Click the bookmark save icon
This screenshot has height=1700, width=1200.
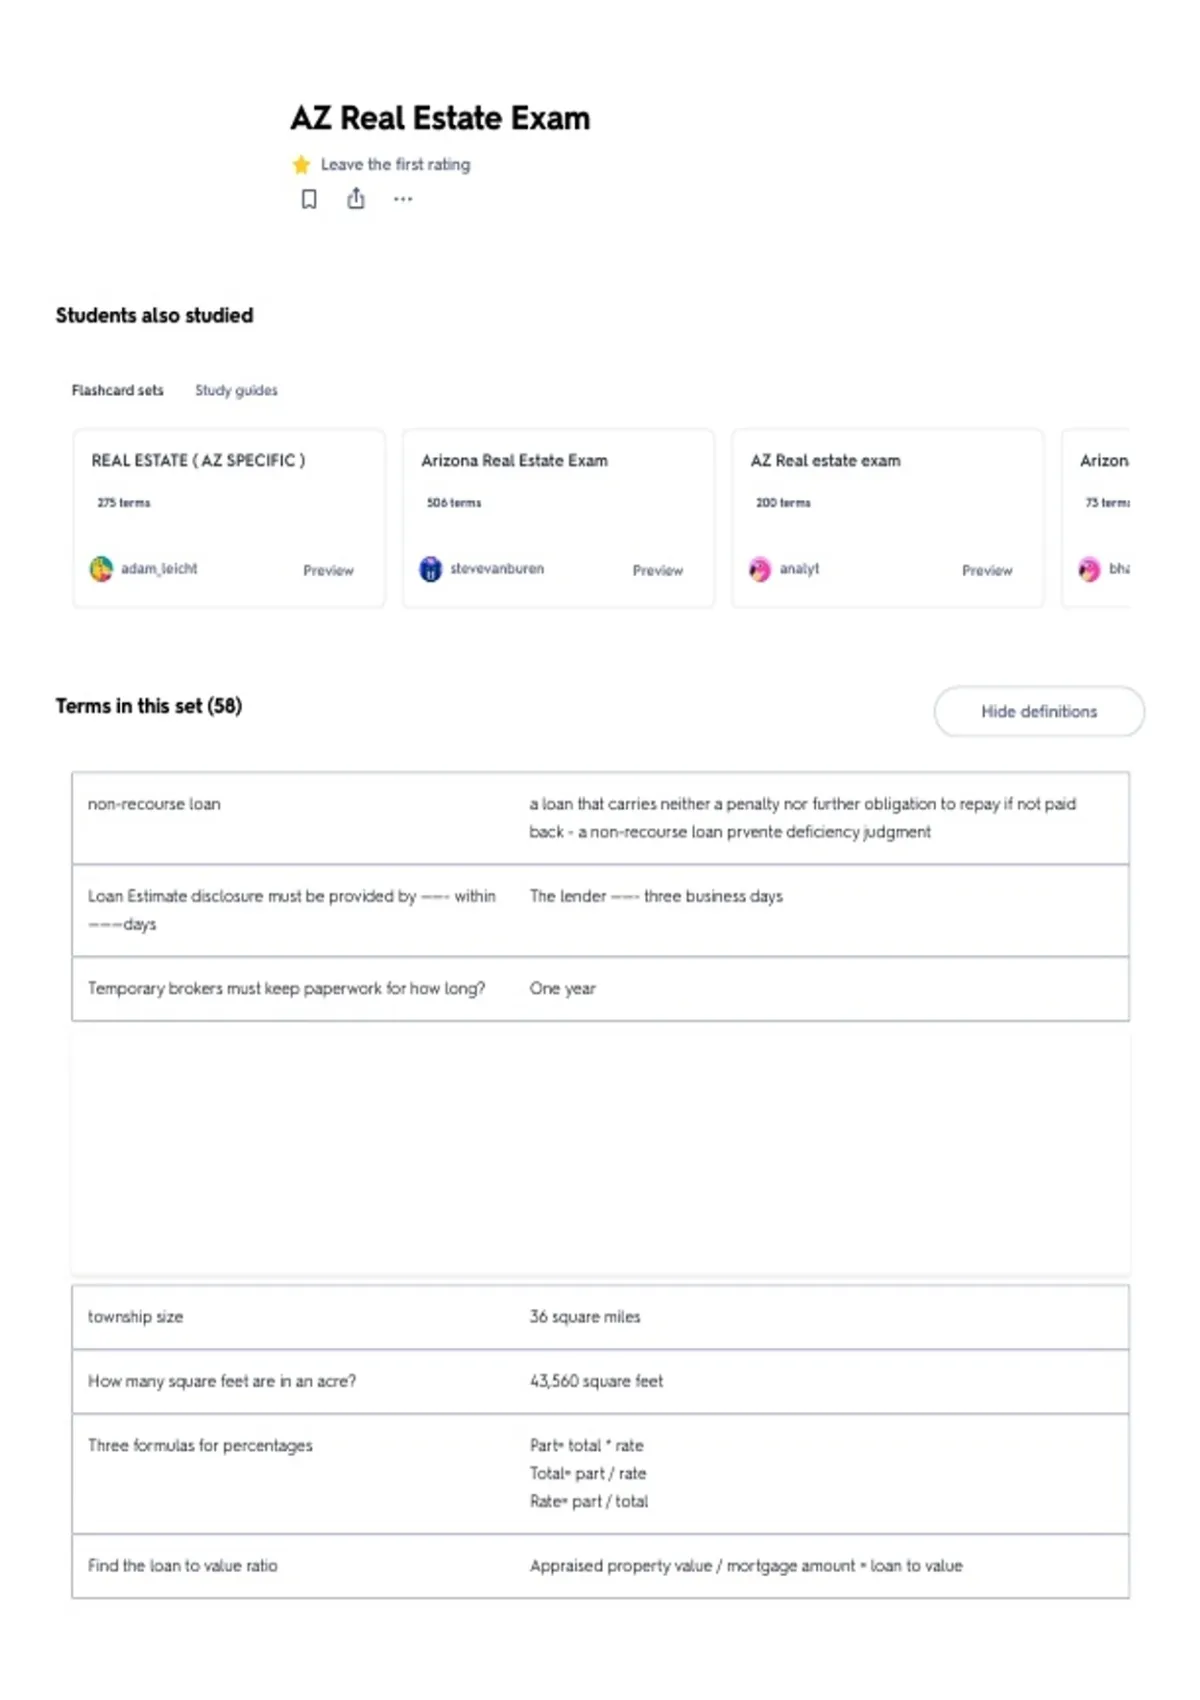coord(309,199)
